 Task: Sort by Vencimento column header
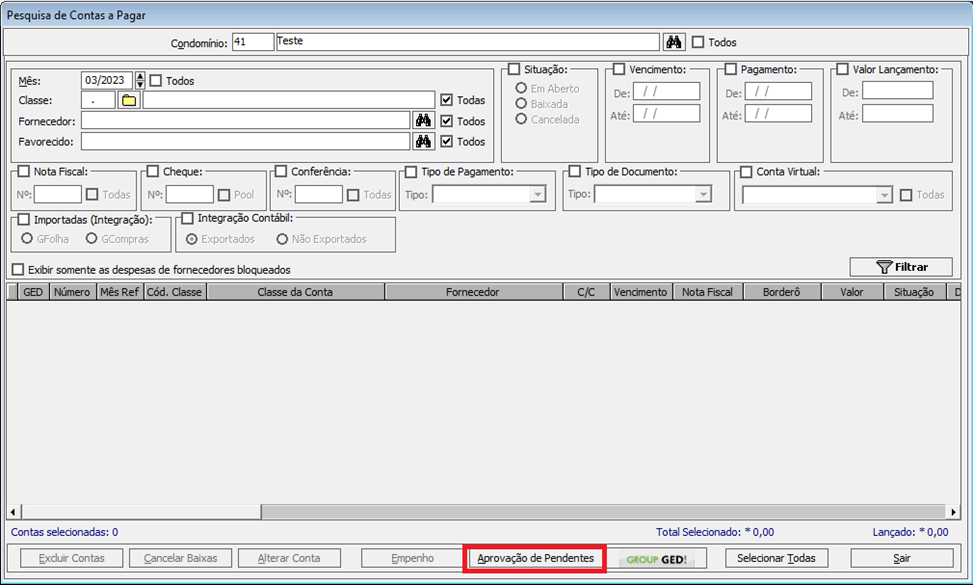coord(641,292)
